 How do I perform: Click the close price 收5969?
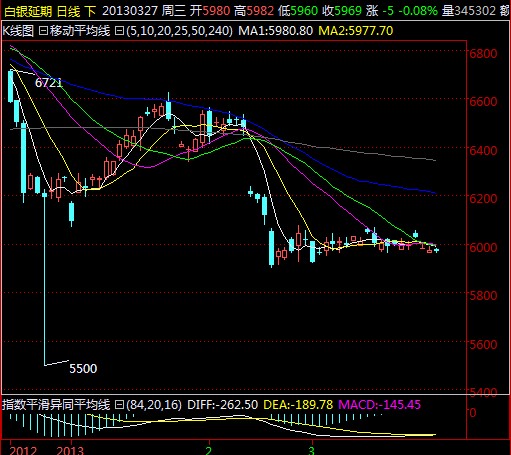click(x=342, y=11)
